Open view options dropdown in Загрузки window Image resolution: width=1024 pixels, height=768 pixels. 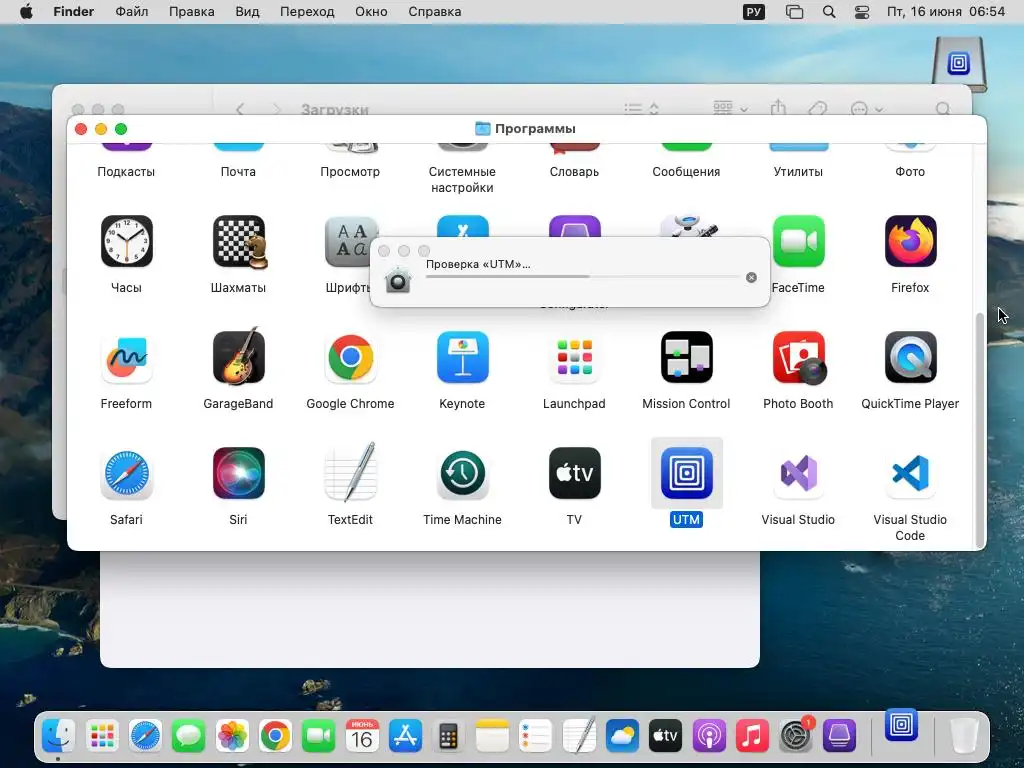coord(641,108)
